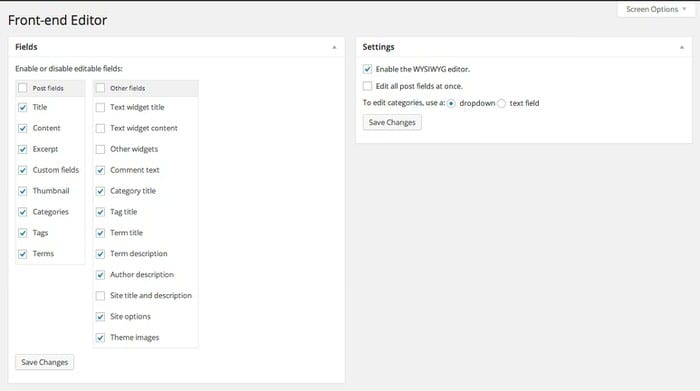
Task: Uncheck the Theme images checkbox
Action: 100,338
